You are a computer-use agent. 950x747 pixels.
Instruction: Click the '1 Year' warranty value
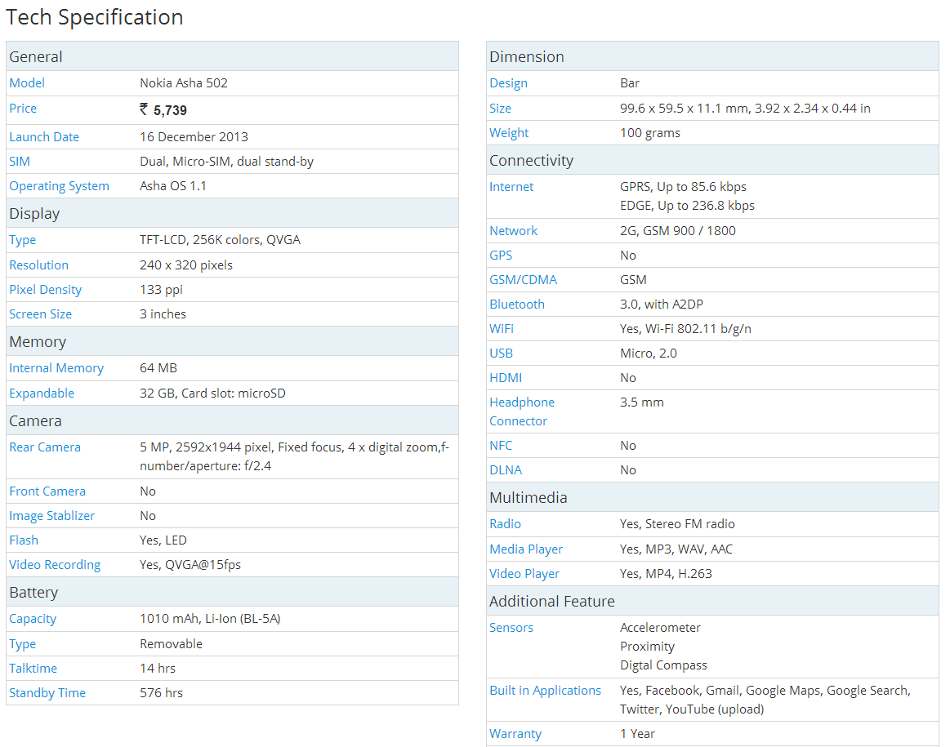(637, 734)
